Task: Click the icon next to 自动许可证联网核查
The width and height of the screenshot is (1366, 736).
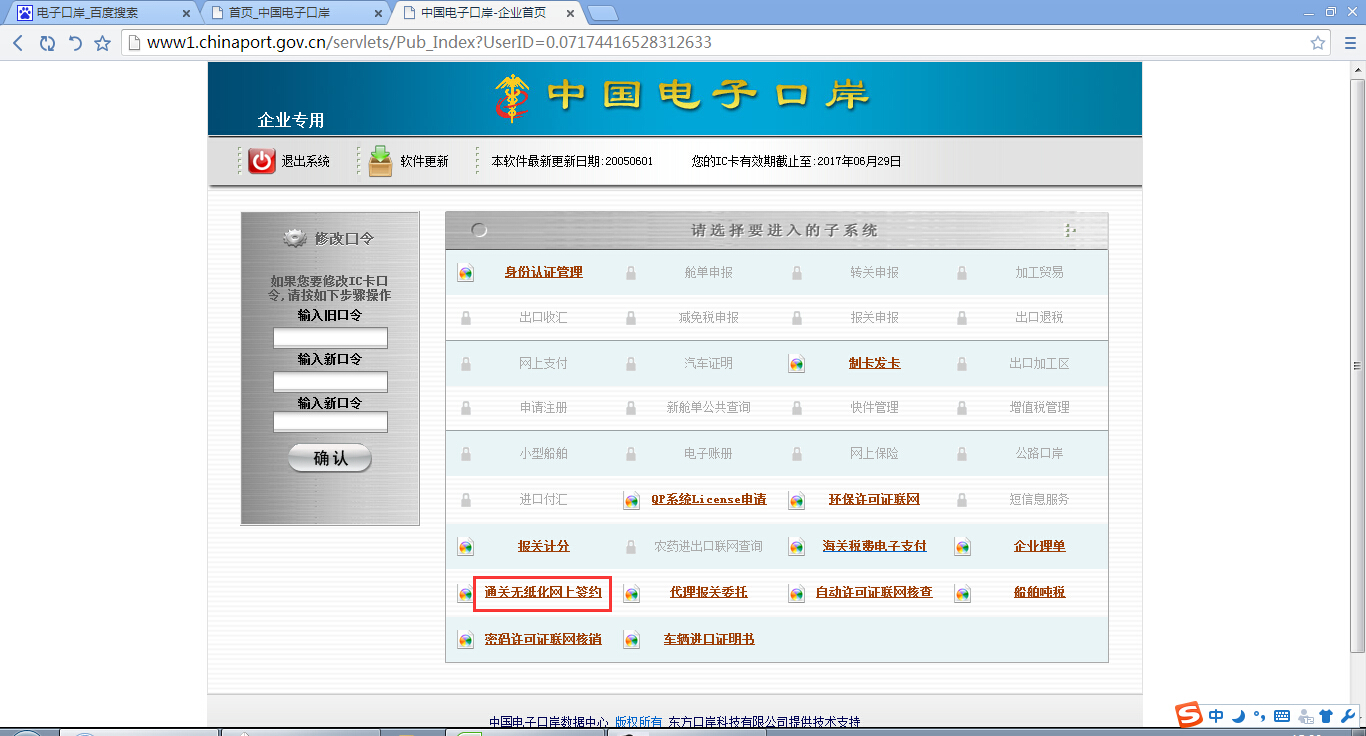Action: [796, 593]
